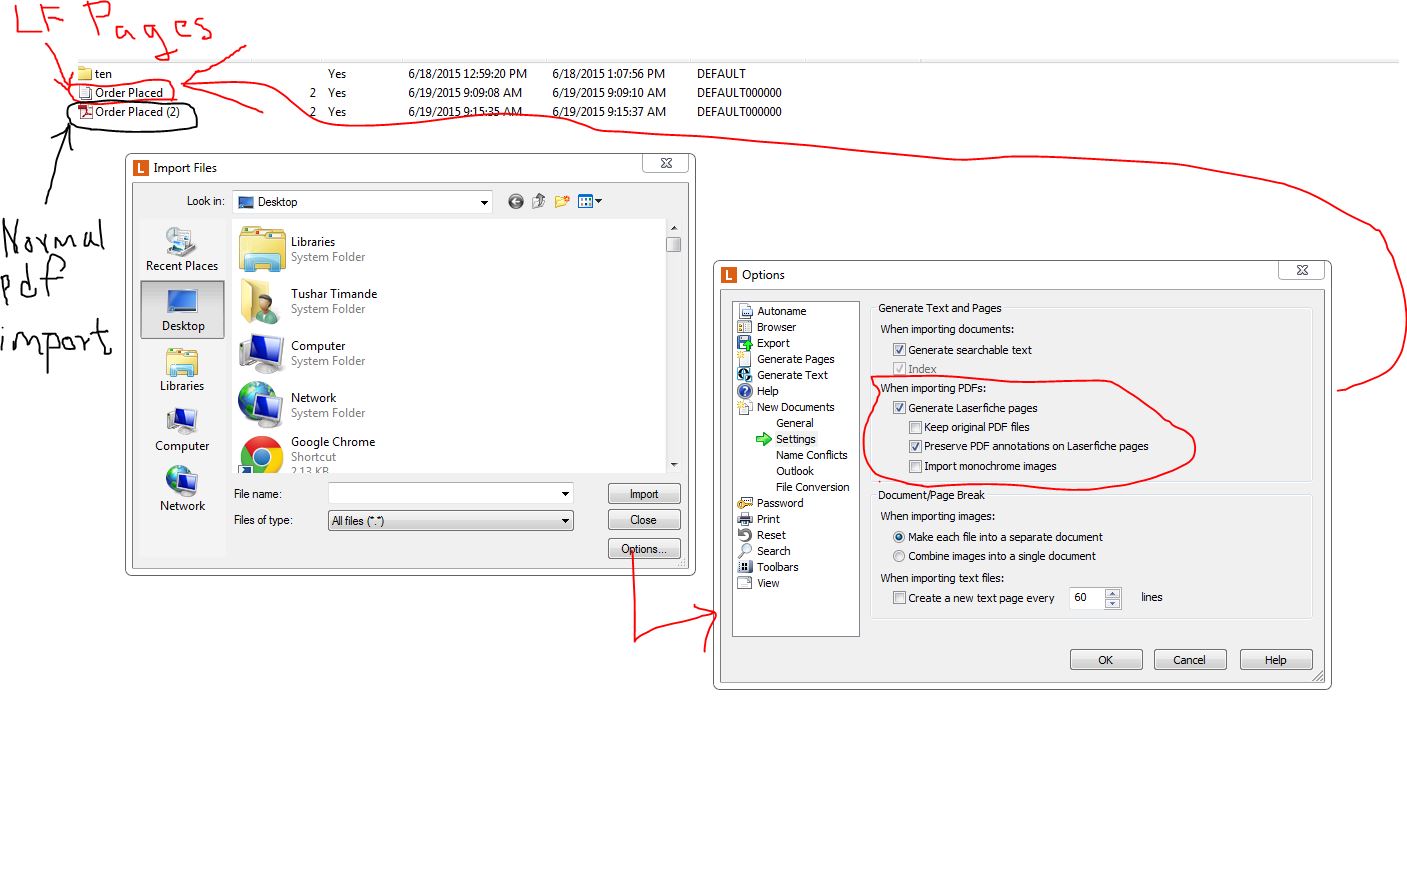1407x884 pixels.
Task: Click the '6/18/2015 12:59:20 PM' date cell
Action: 468,74
